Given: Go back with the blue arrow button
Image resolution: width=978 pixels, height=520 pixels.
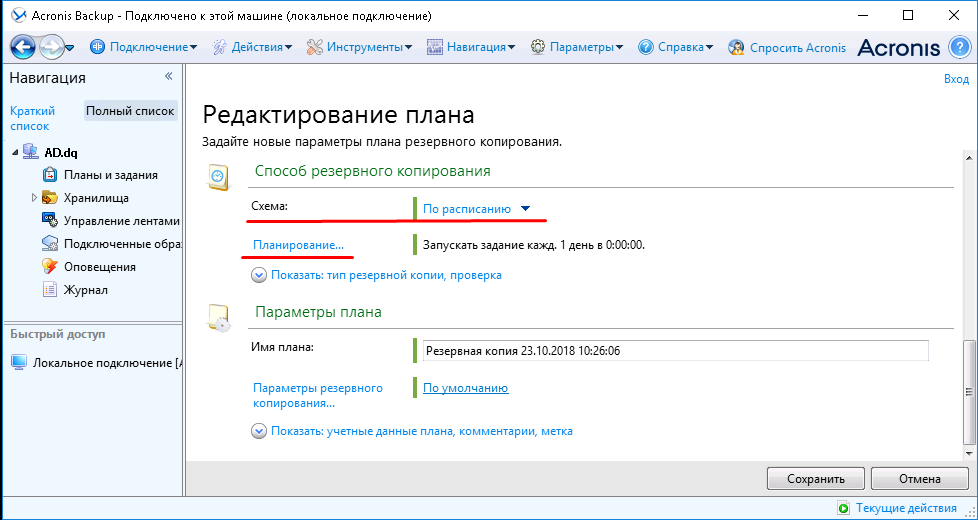Looking at the screenshot, I should (x=23, y=47).
